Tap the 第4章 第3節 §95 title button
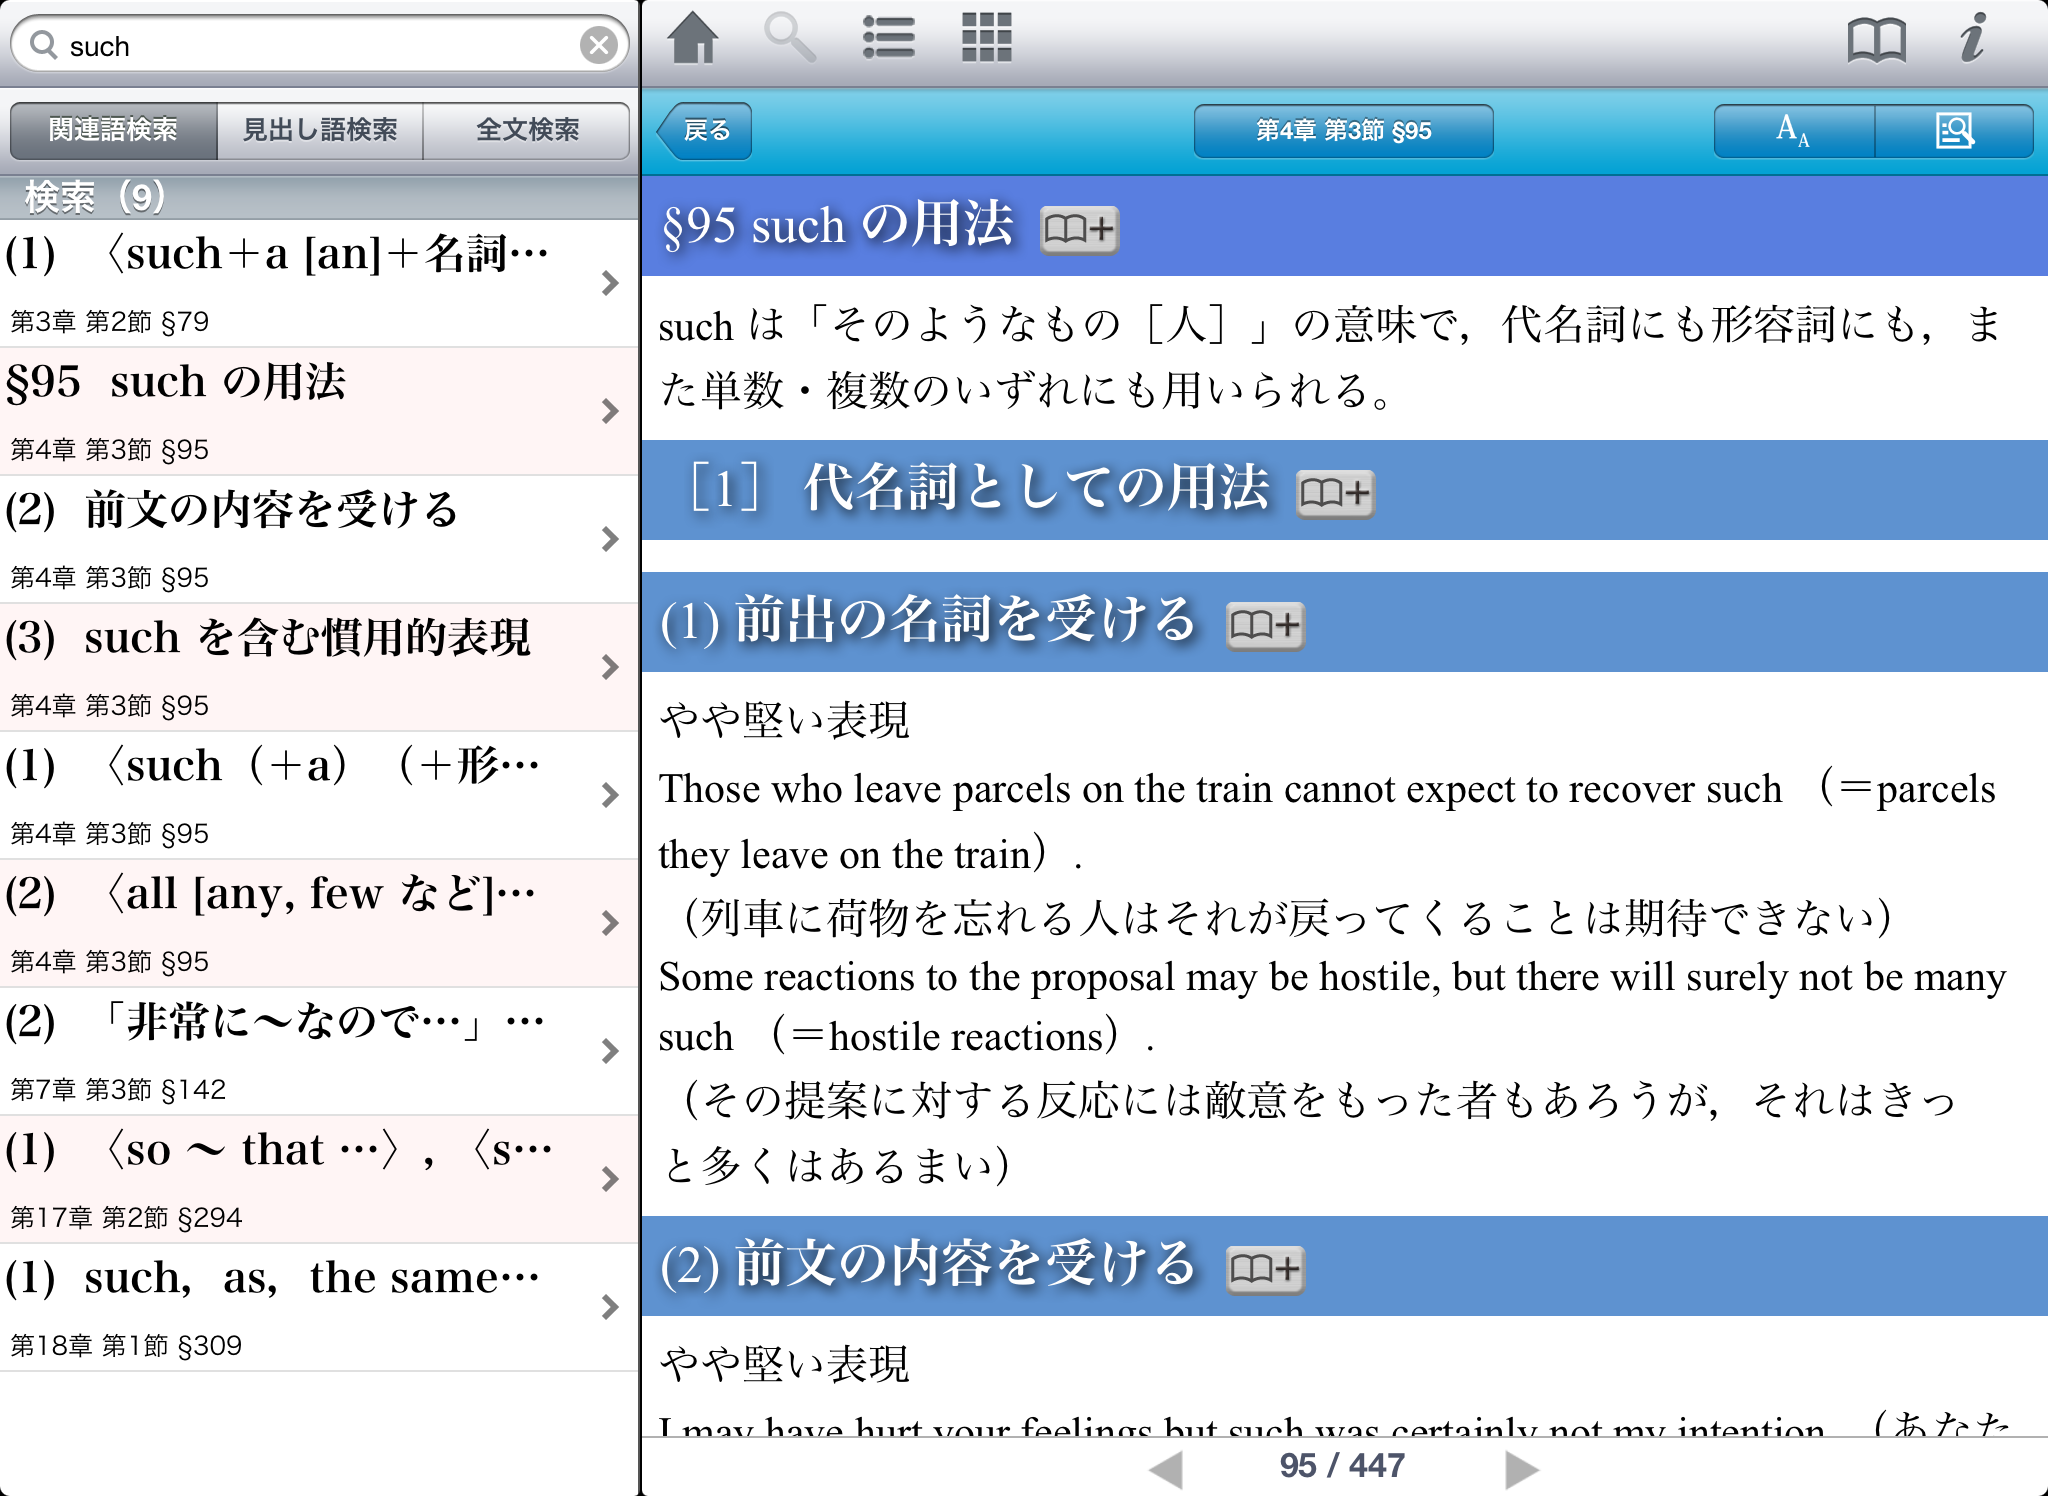Viewport: 2048px width, 1496px height. click(1343, 131)
